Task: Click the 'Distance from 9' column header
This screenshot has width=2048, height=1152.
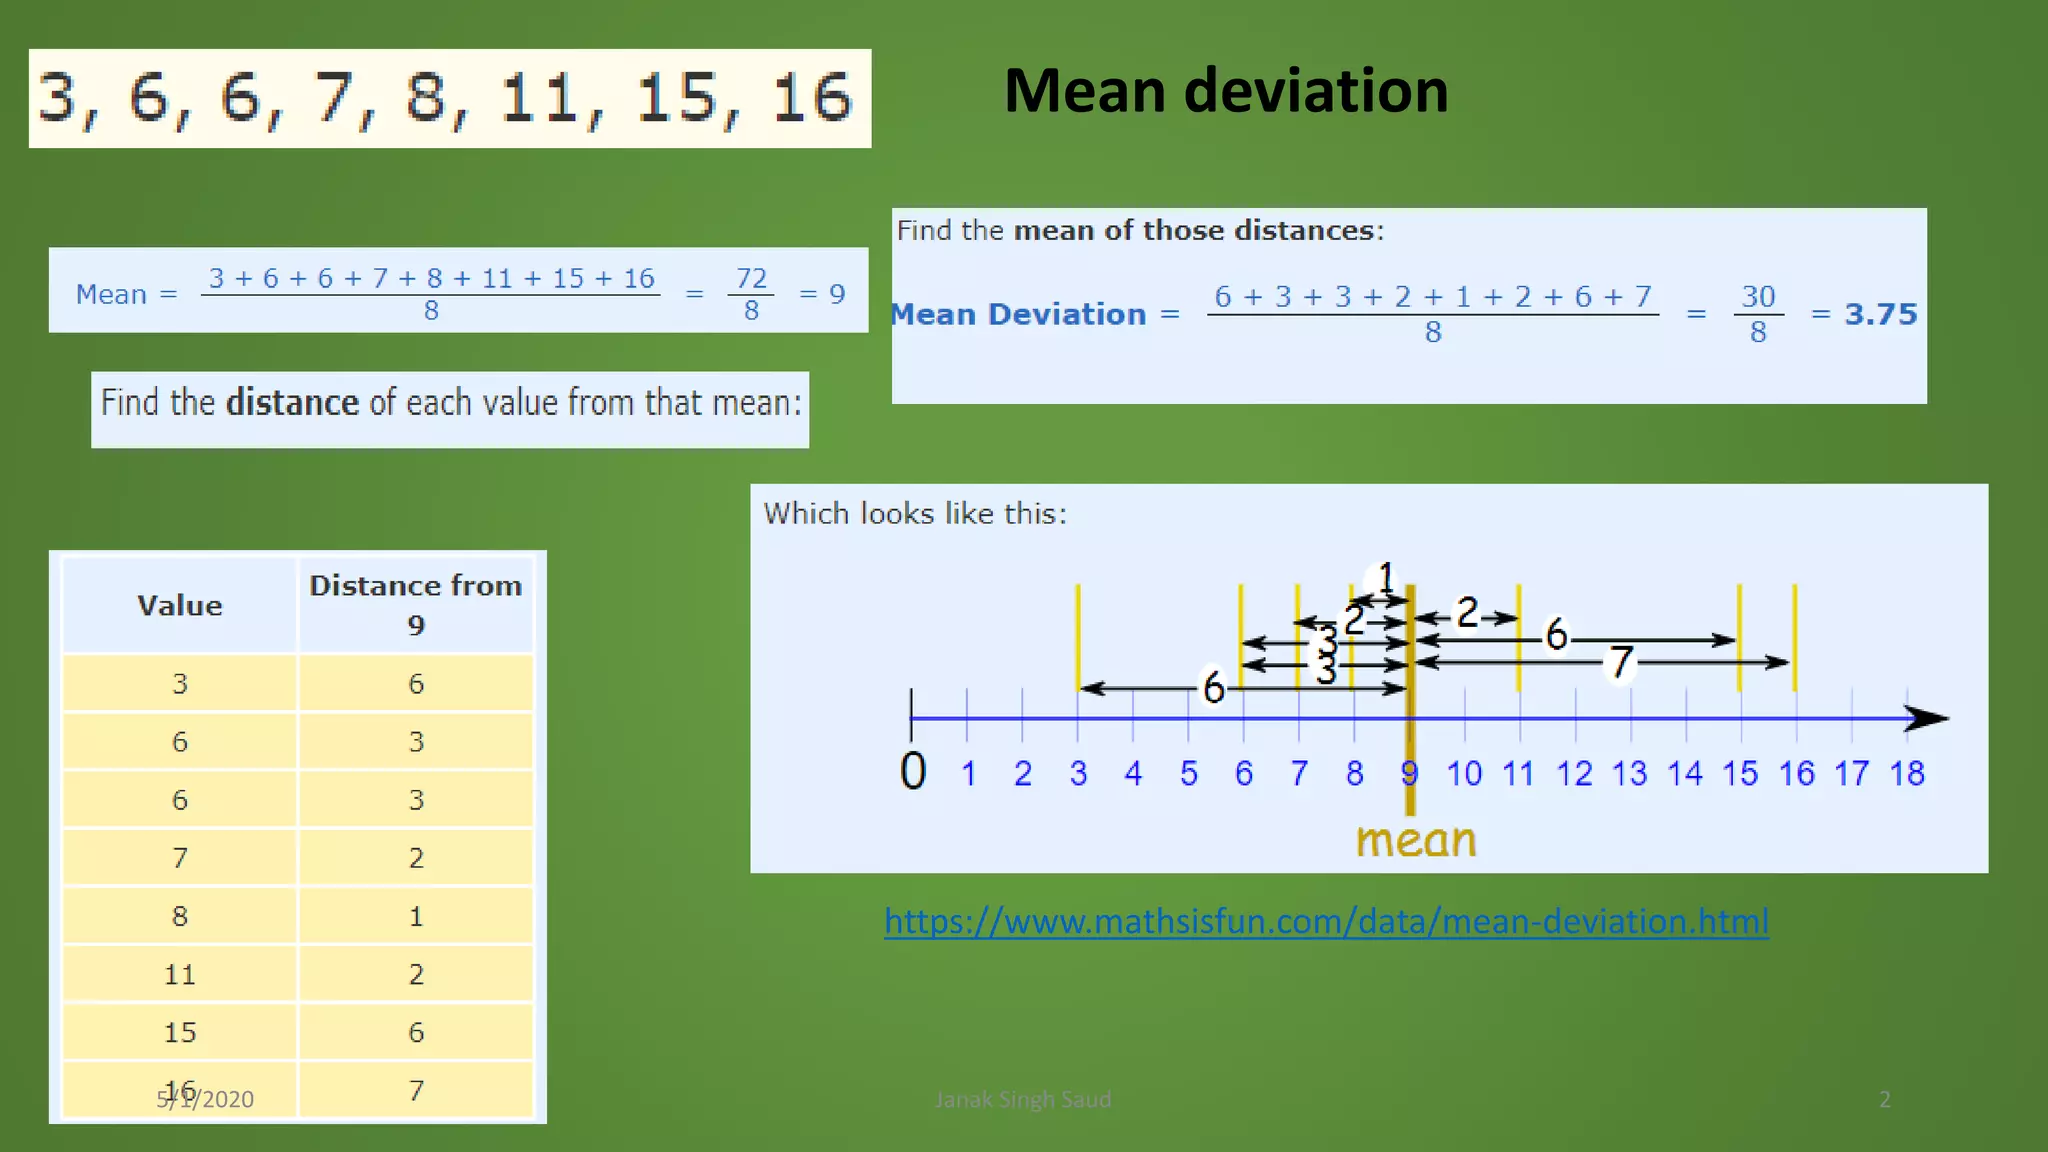Action: point(416,604)
